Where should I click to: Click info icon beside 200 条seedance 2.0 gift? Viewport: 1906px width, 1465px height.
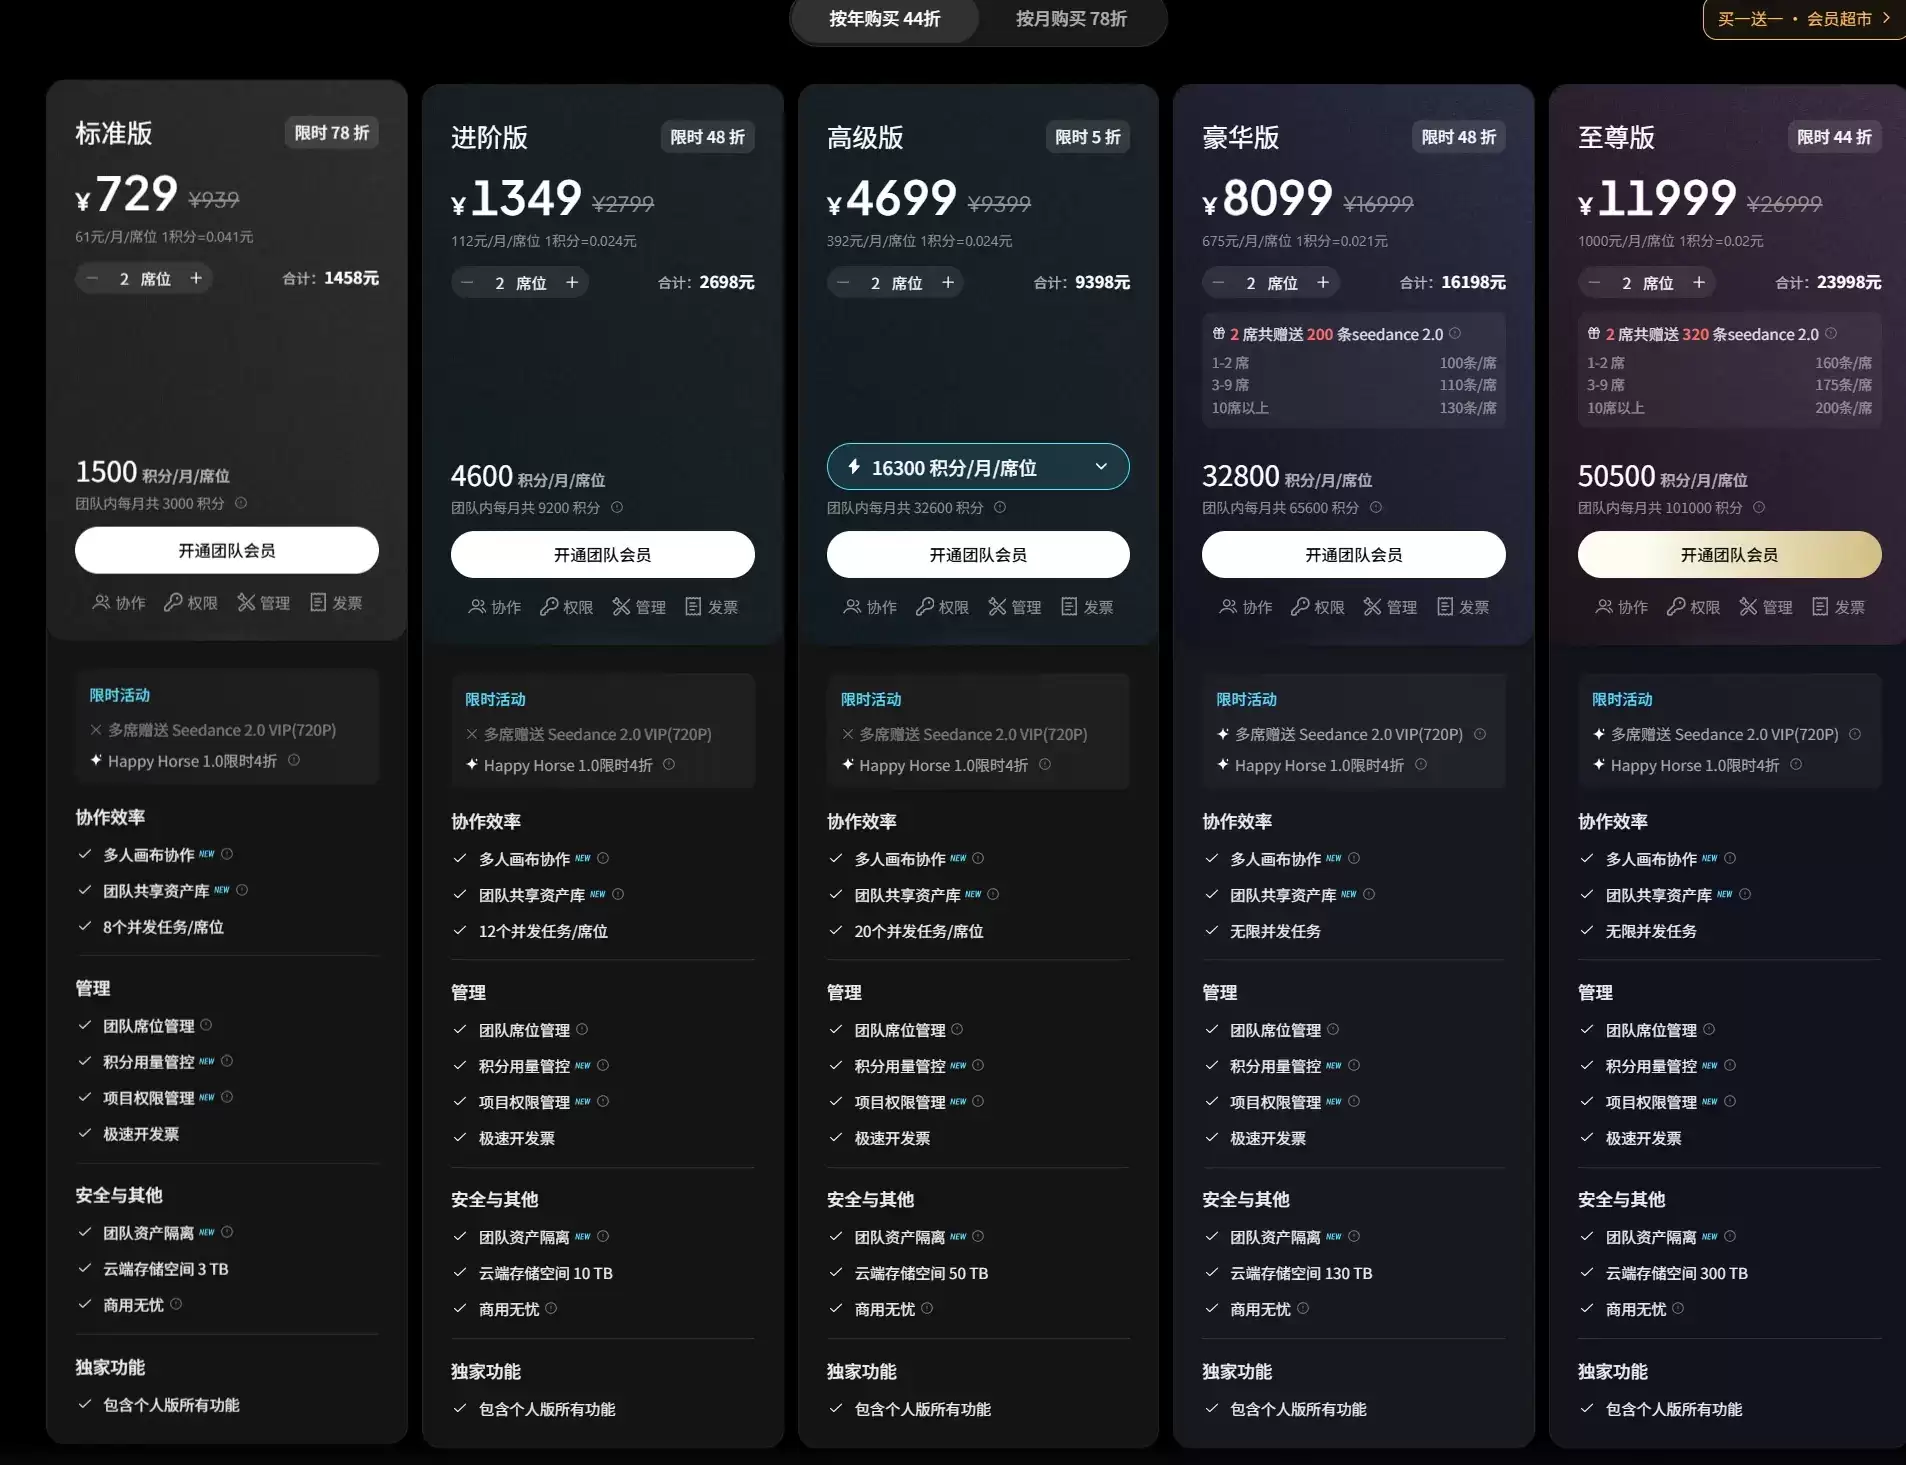(1455, 333)
